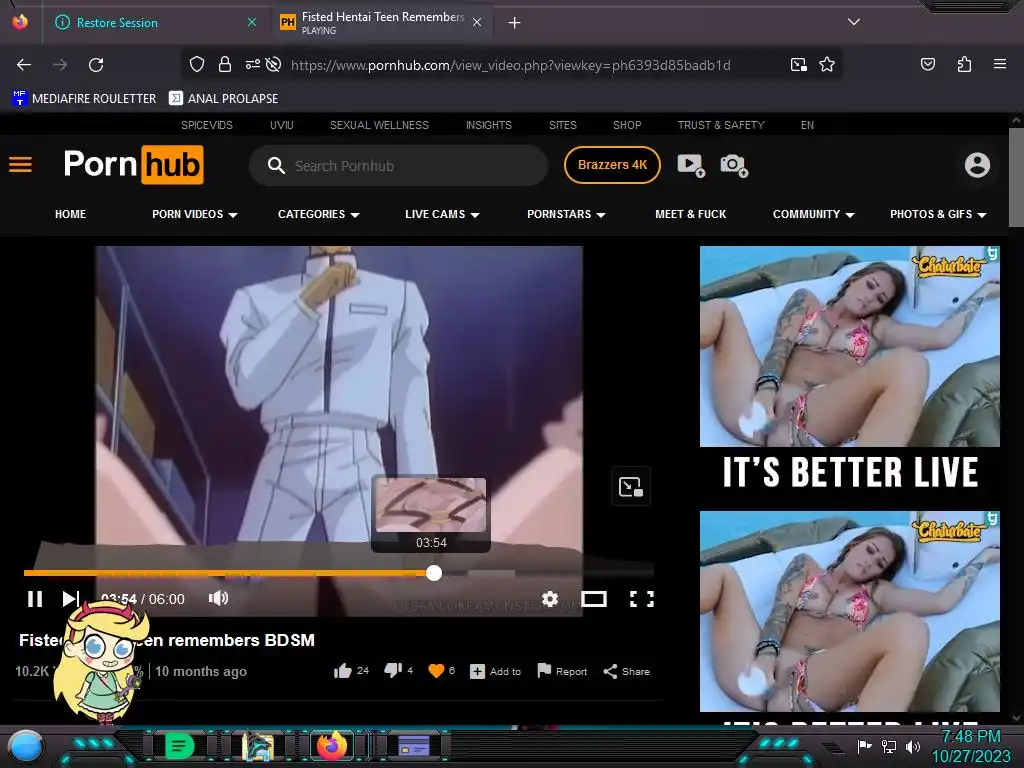
Task: Skip to next video with the next button
Action: pos(71,599)
